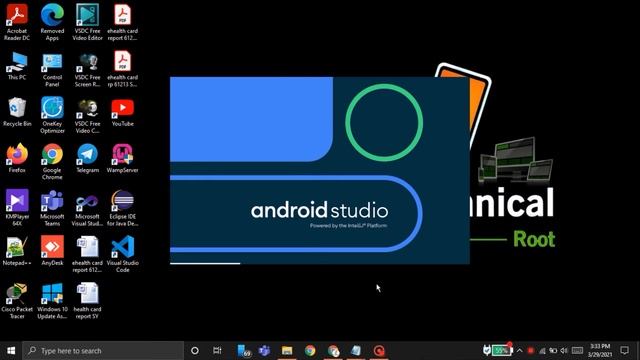Screen dimensions: 640x360
Task: Select the Recycle Bin icon
Action: tap(17, 112)
